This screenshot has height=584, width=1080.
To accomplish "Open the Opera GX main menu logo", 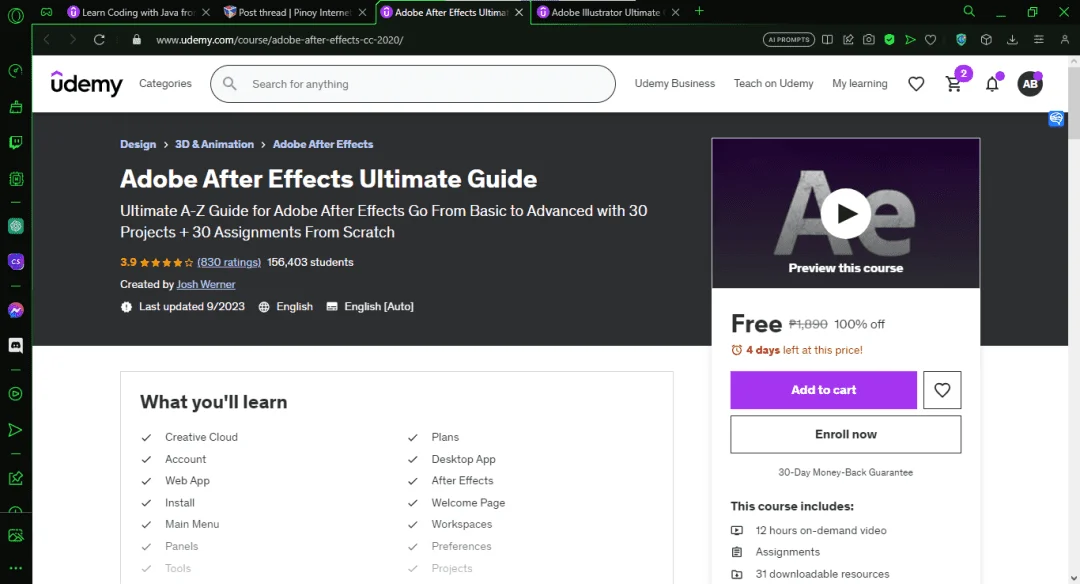I will [x=15, y=14].
